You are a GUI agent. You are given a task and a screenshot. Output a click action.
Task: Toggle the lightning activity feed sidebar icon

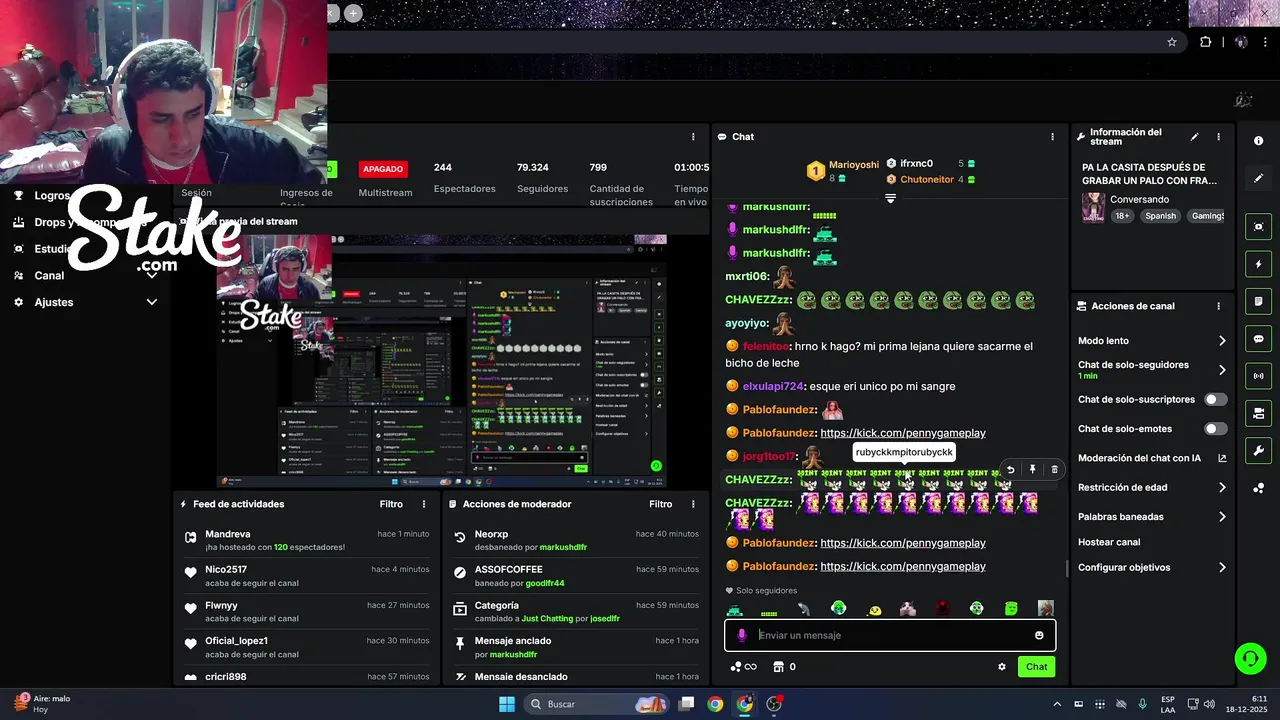tap(1258, 265)
